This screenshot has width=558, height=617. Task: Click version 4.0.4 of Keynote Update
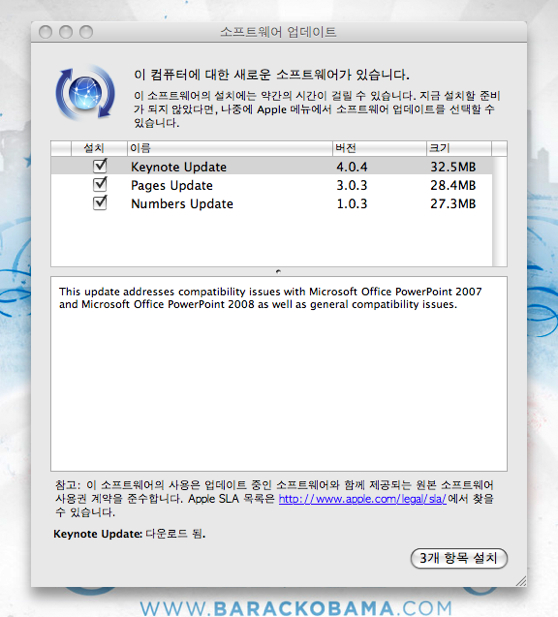click(x=352, y=167)
